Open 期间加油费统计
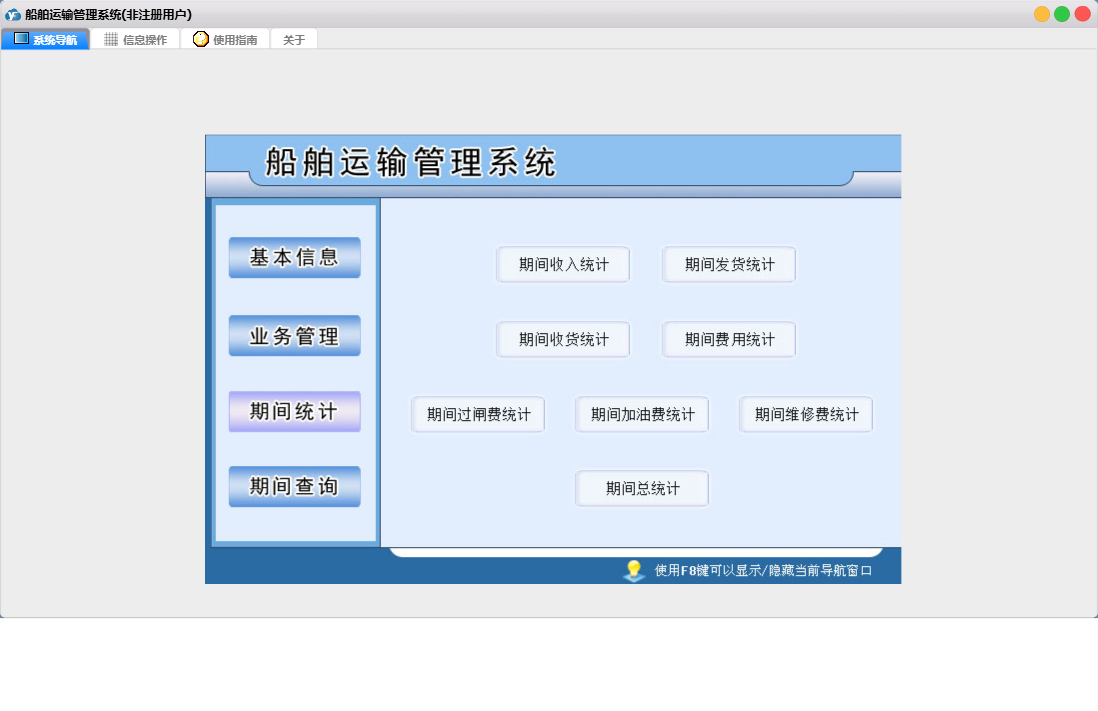The image size is (1098, 711). tap(642, 414)
